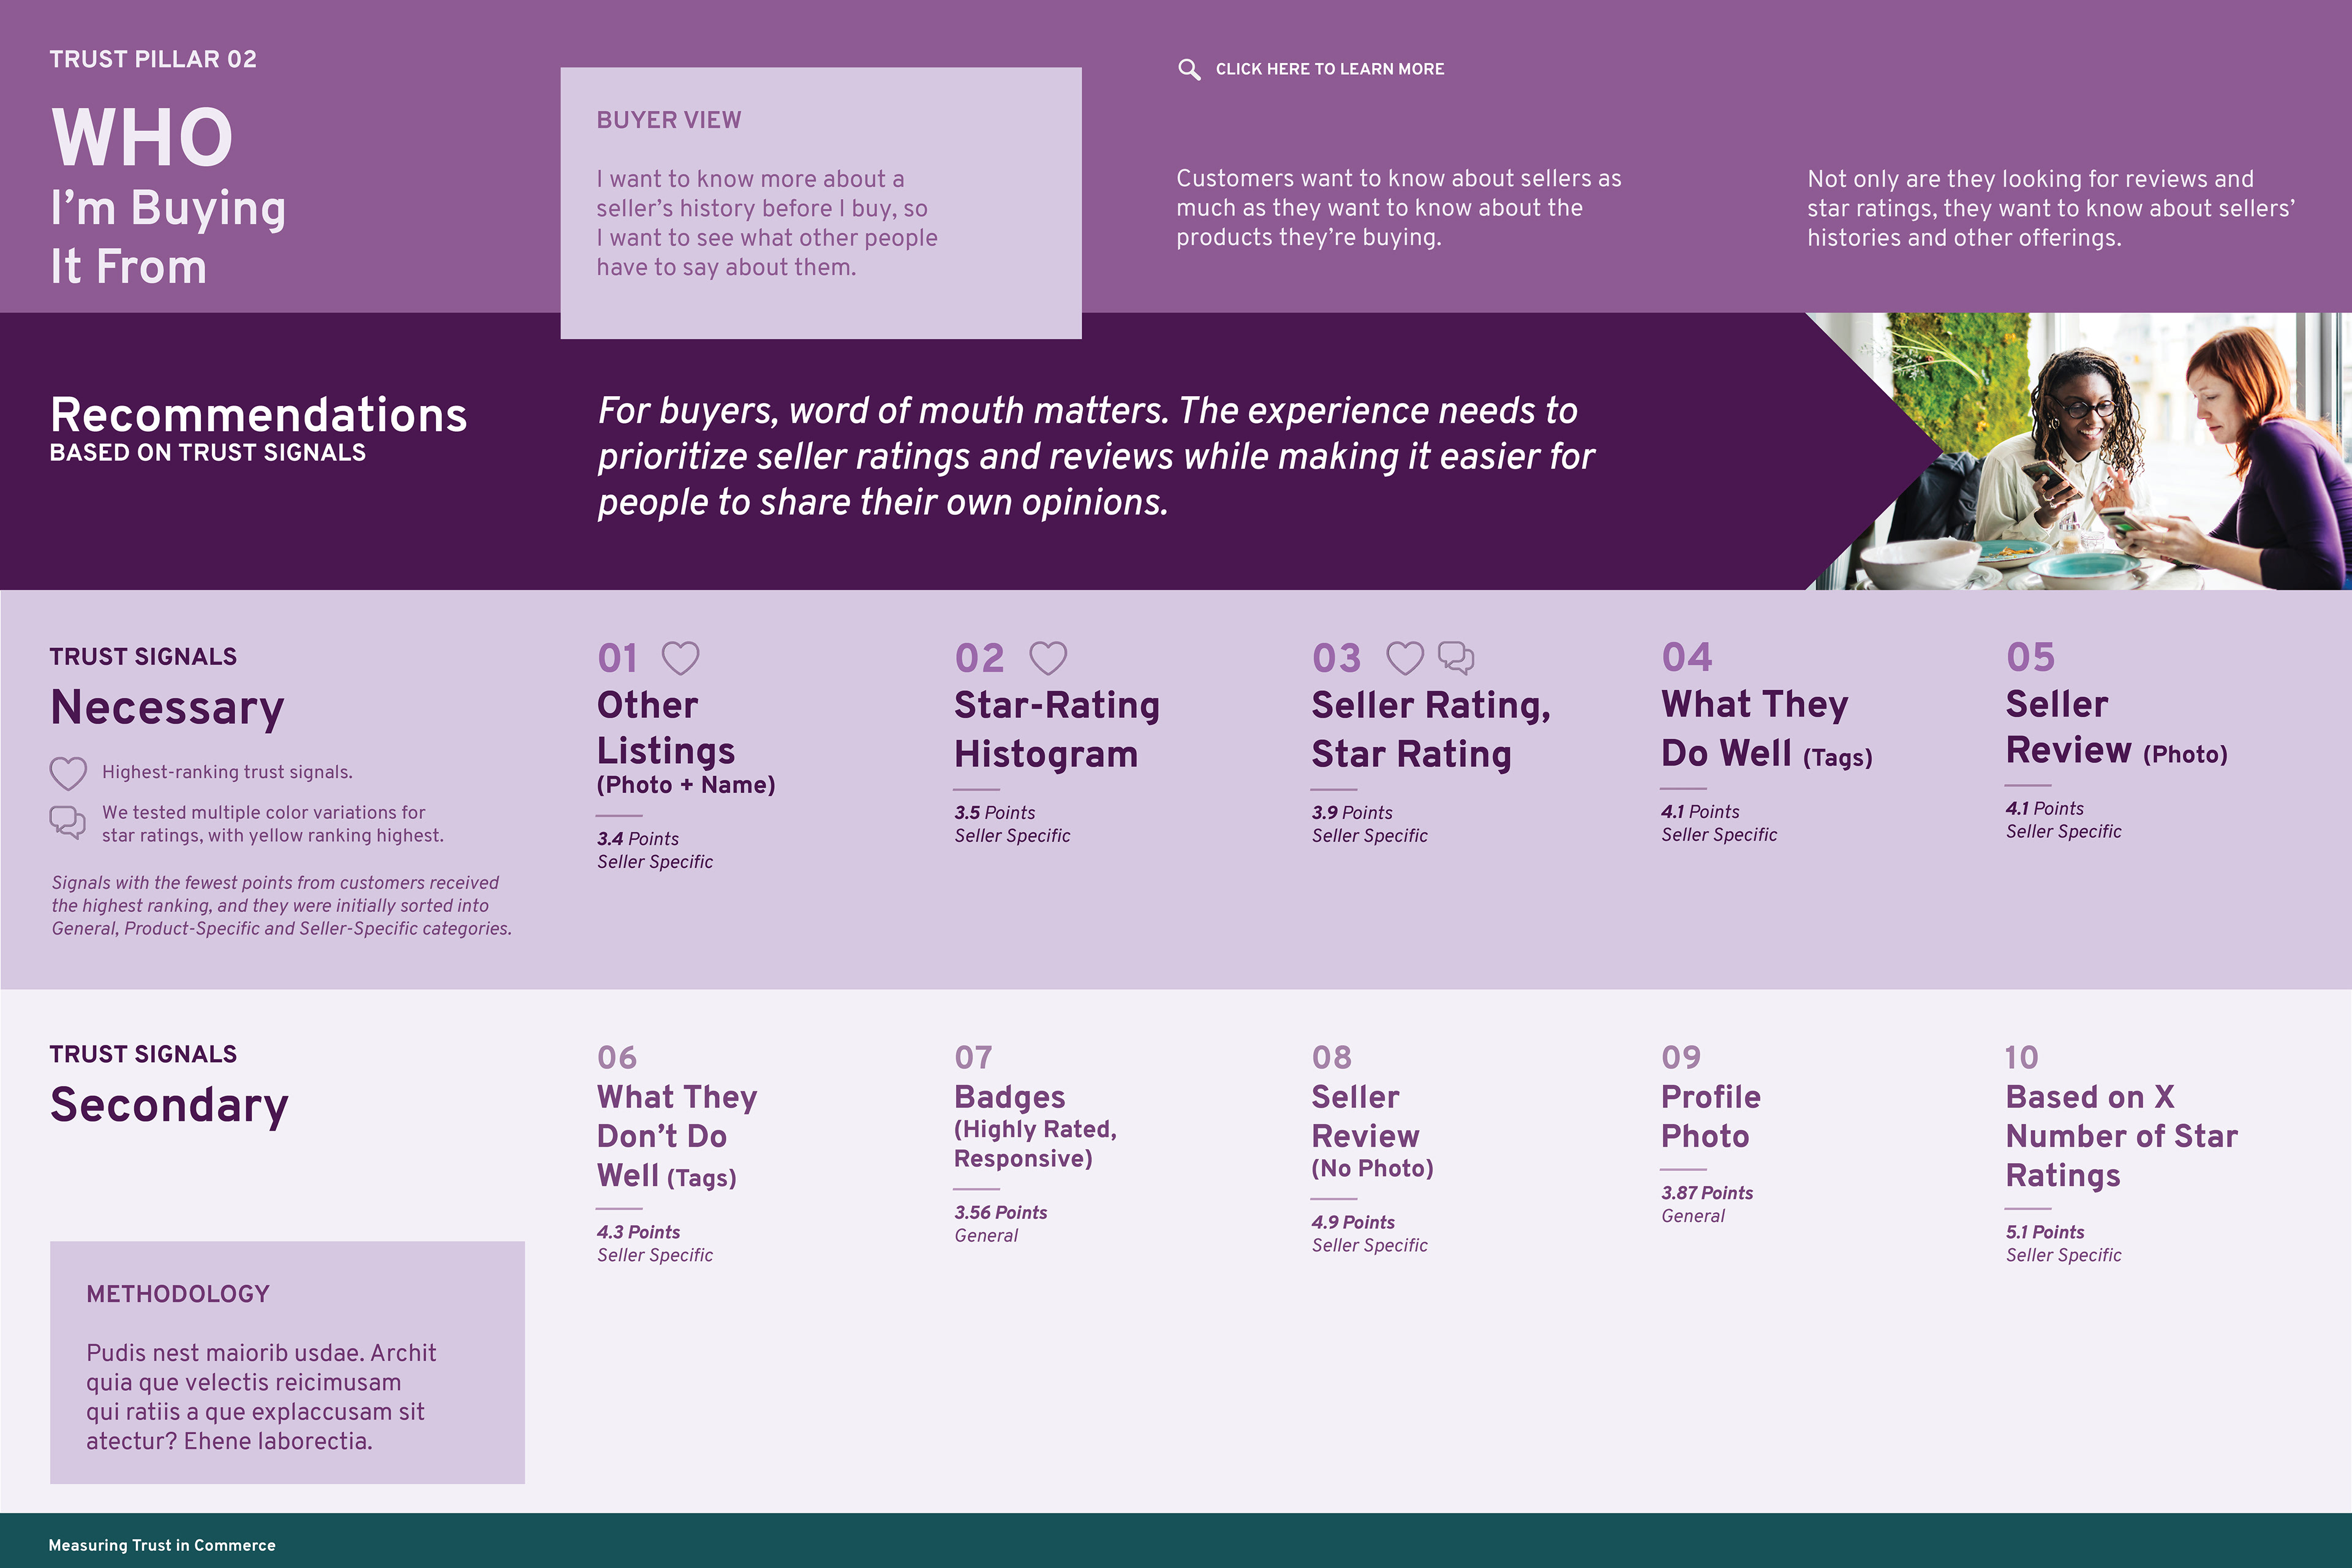2352x1568 pixels.
Task: Click the number 05 label
Action: click(2031, 657)
